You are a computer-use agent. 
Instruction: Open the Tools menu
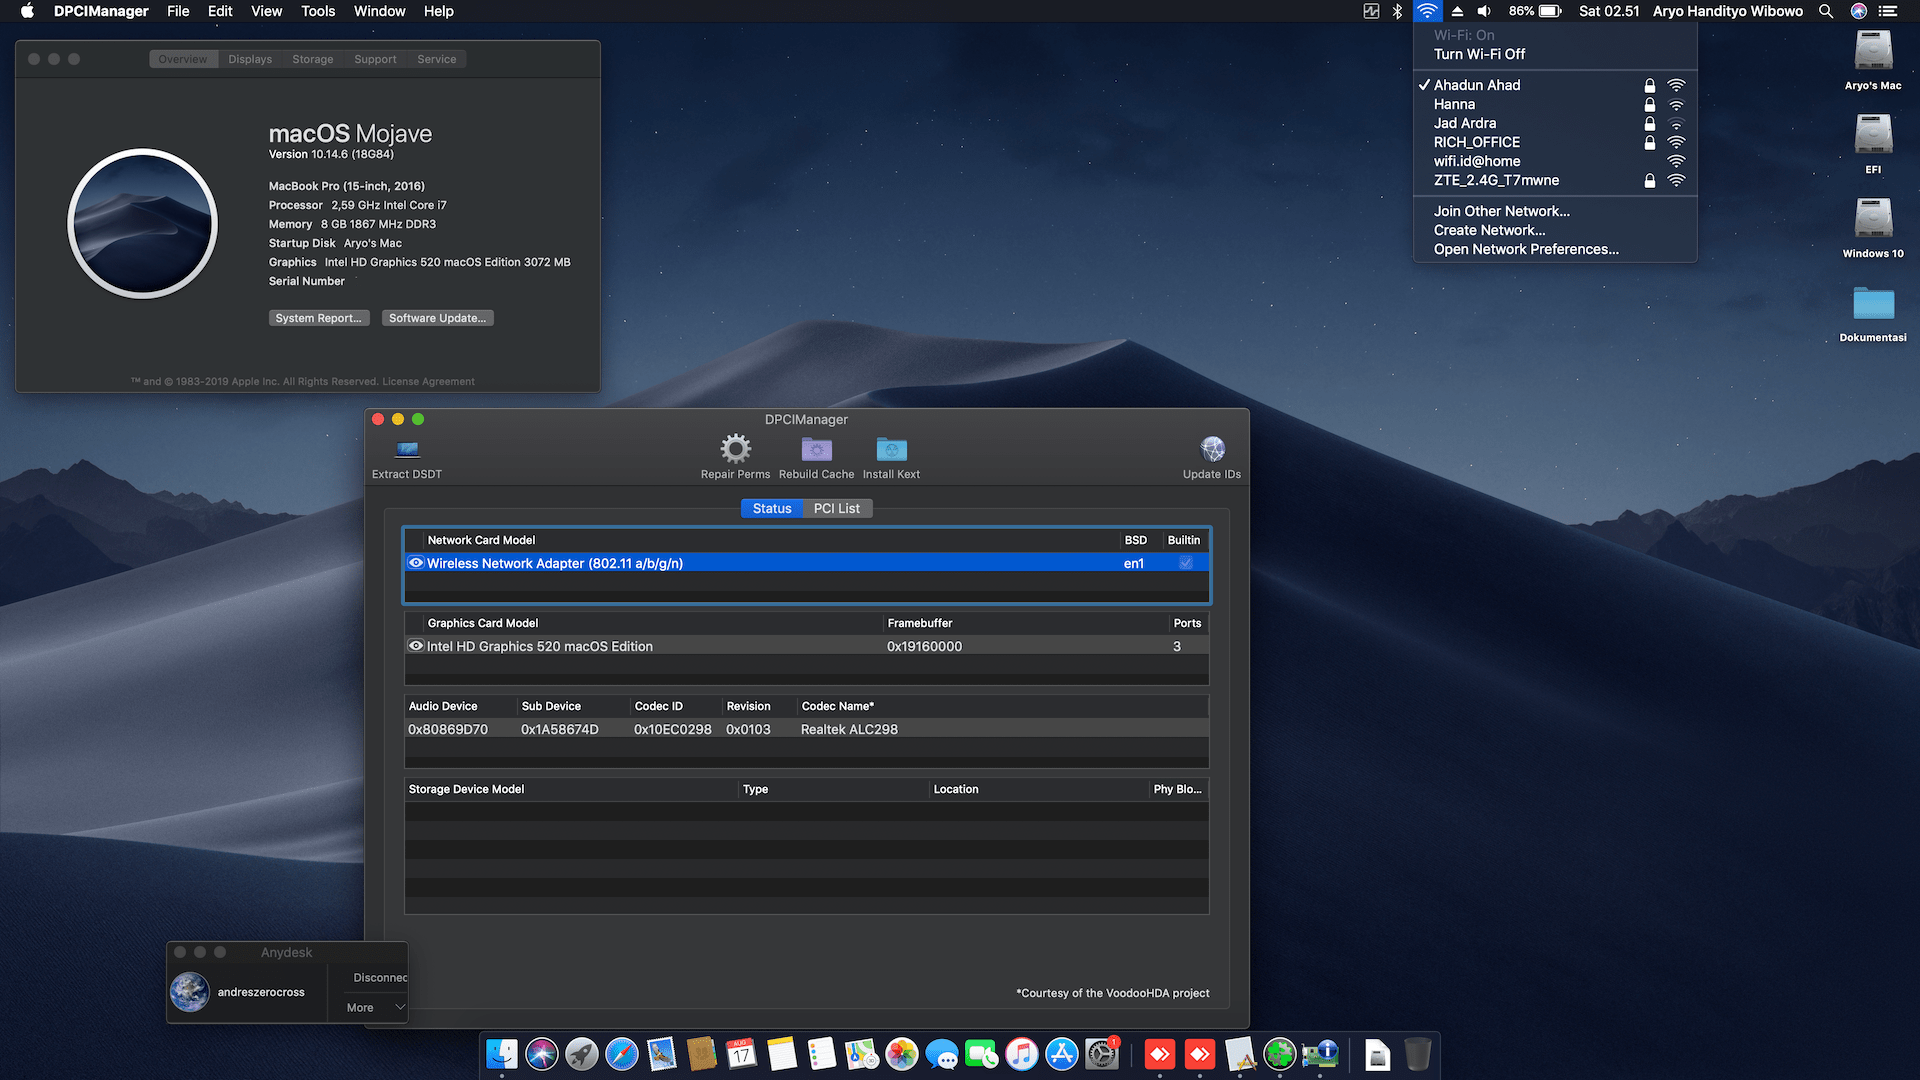(317, 11)
